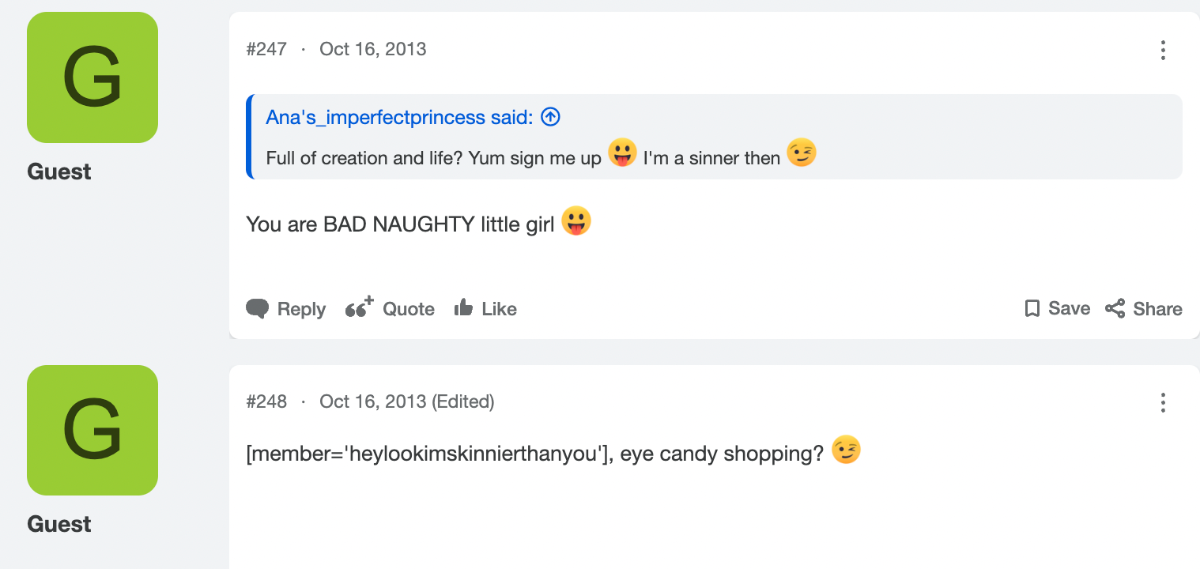Click the #247 post number link
Screen dimensions: 1200x569
(266, 49)
